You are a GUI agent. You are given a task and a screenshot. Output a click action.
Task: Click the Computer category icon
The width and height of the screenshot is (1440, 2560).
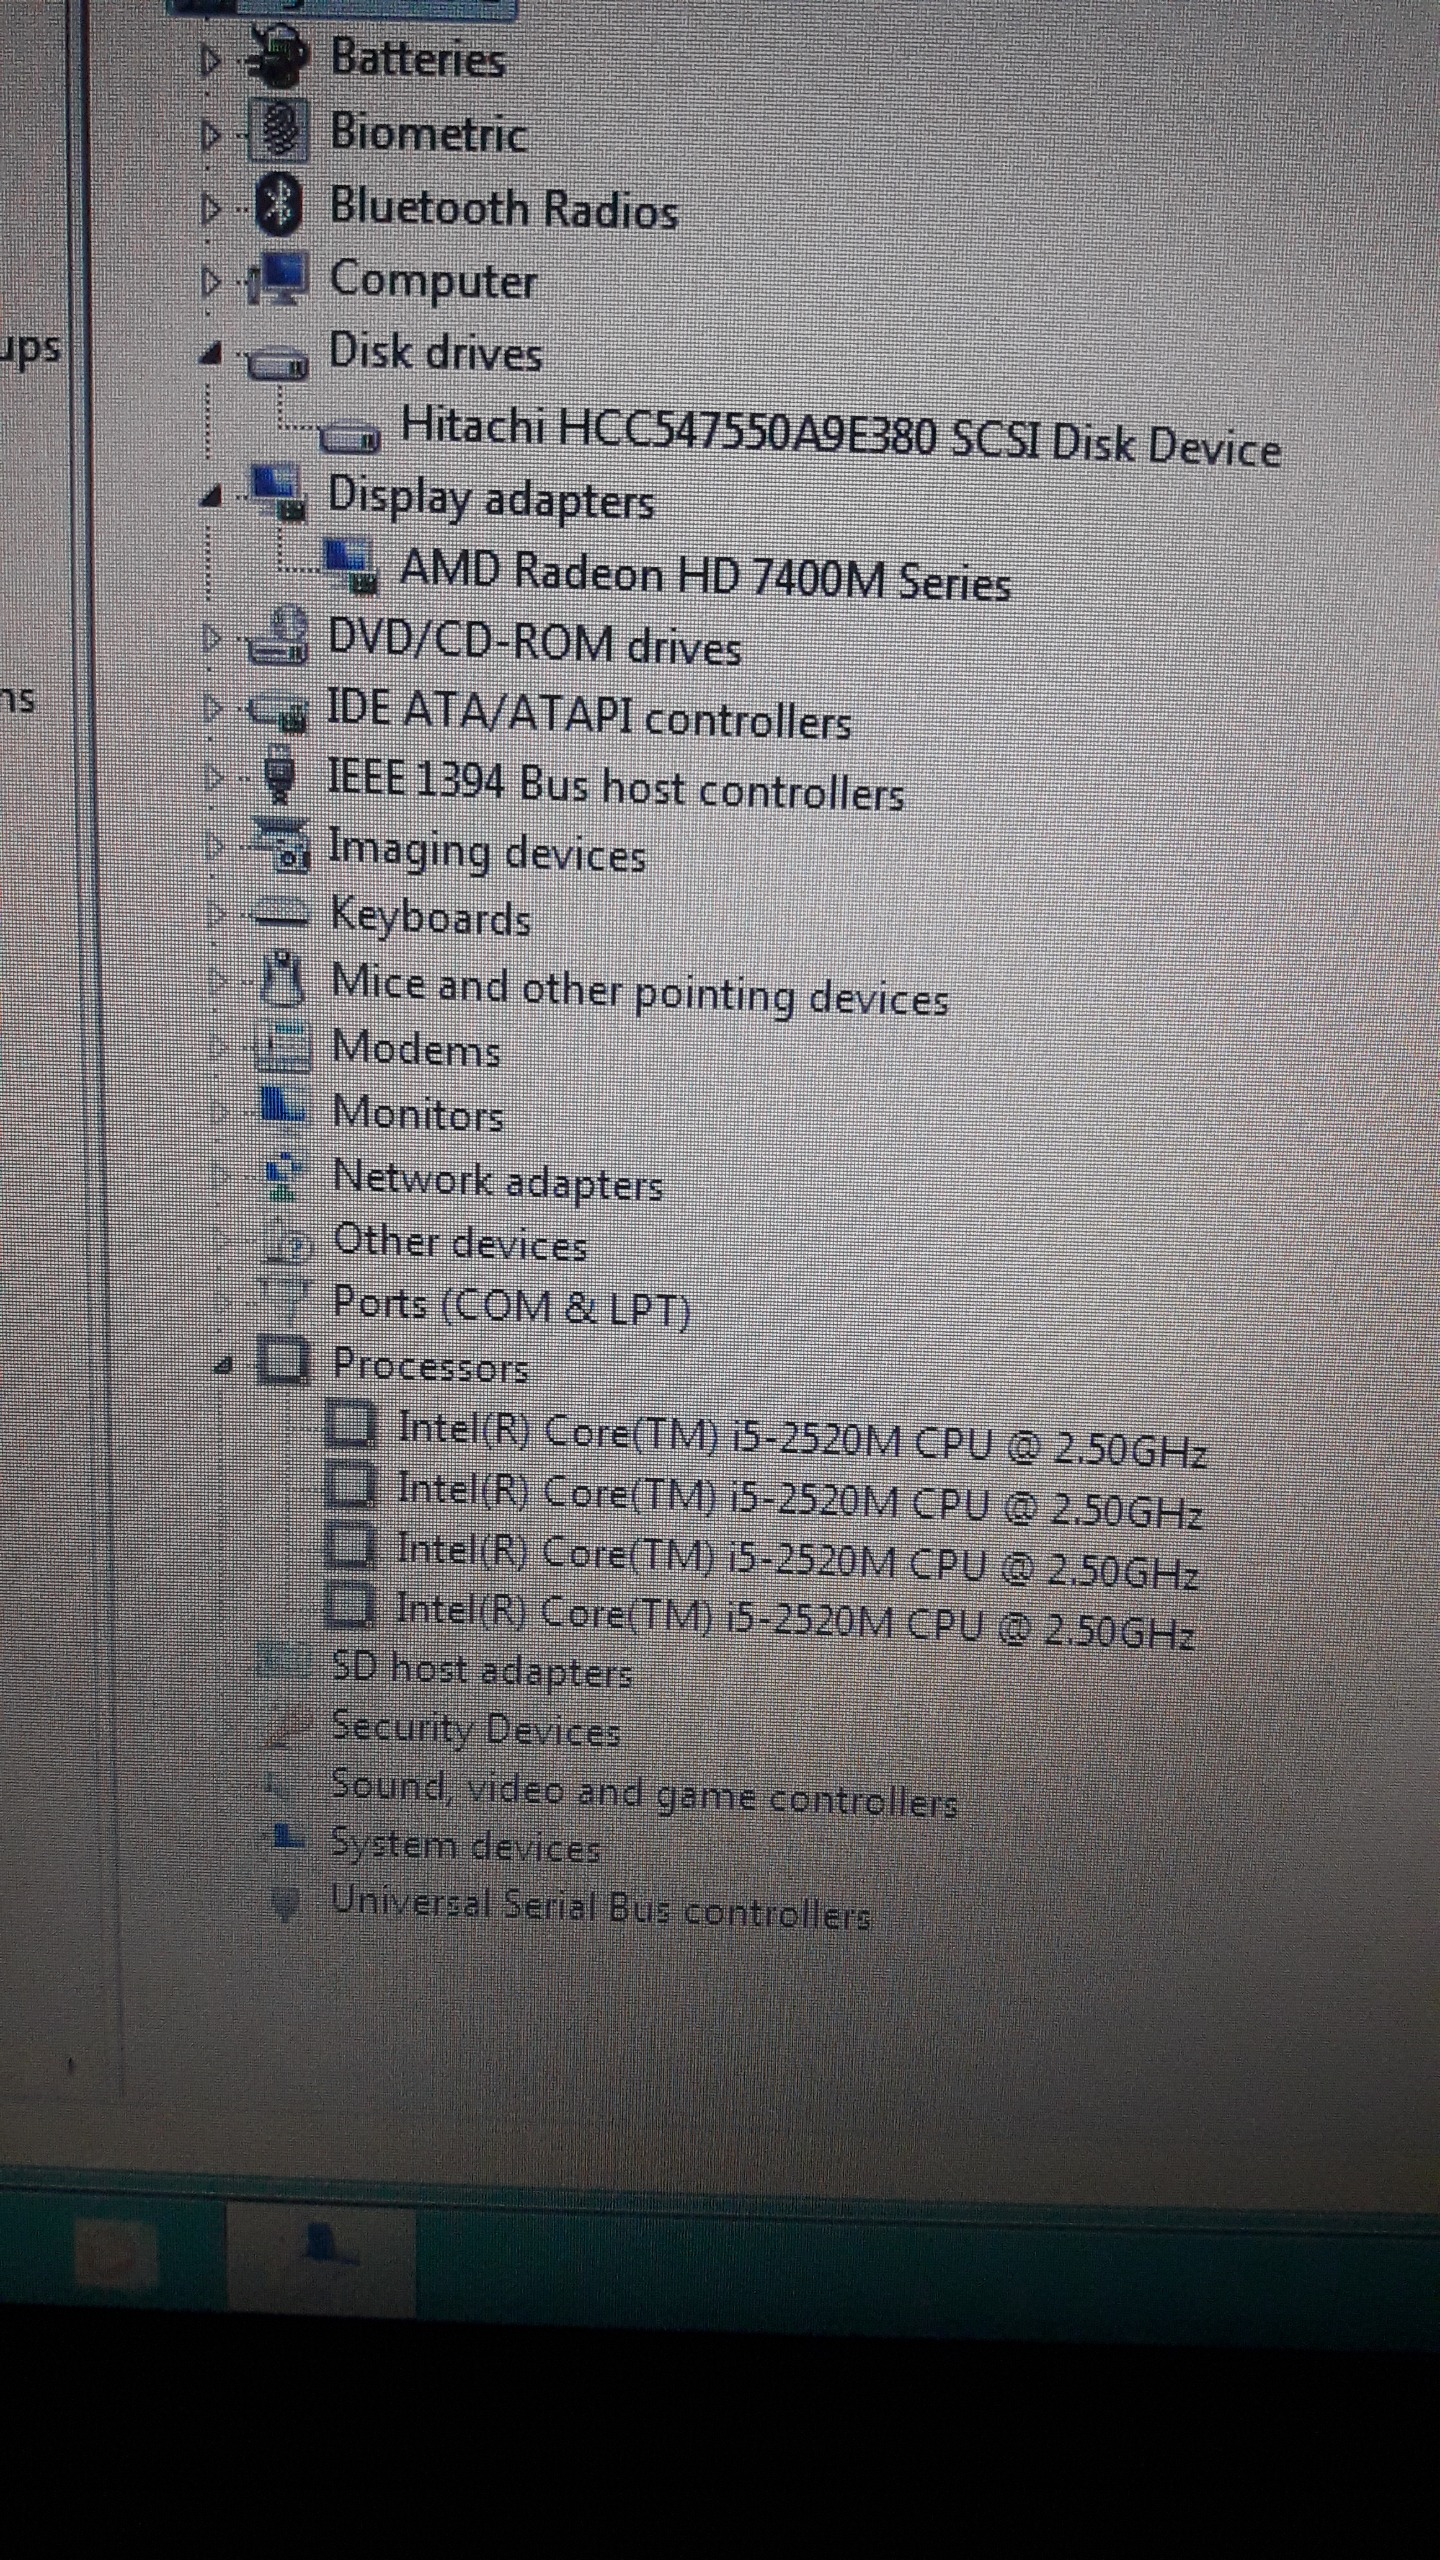[277, 279]
